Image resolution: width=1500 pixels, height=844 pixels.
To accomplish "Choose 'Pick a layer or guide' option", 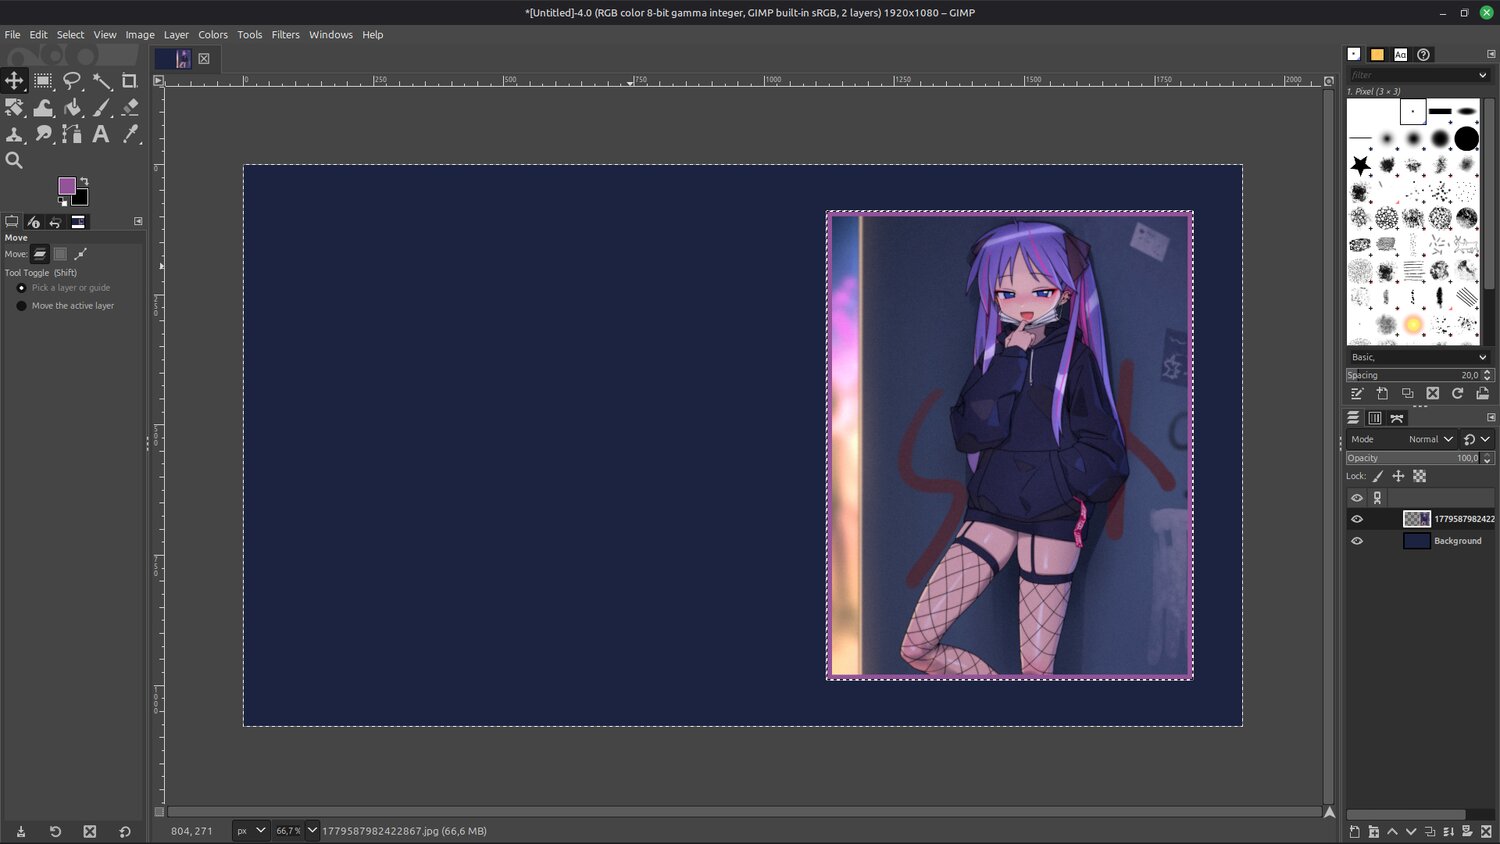I will [64, 288].
